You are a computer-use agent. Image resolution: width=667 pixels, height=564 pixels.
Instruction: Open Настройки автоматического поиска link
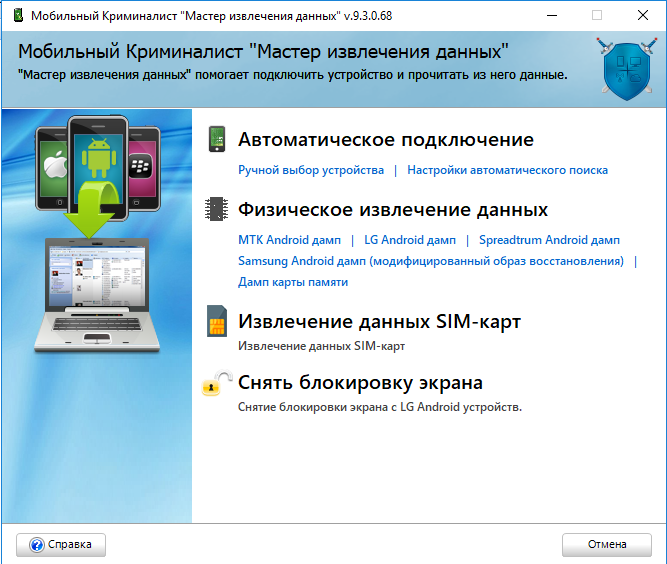click(x=507, y=170)
